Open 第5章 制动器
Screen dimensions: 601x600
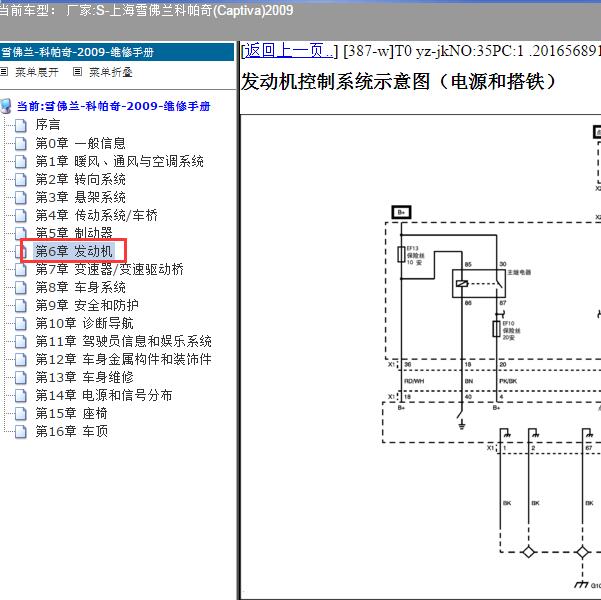click(x=74, y=233)
